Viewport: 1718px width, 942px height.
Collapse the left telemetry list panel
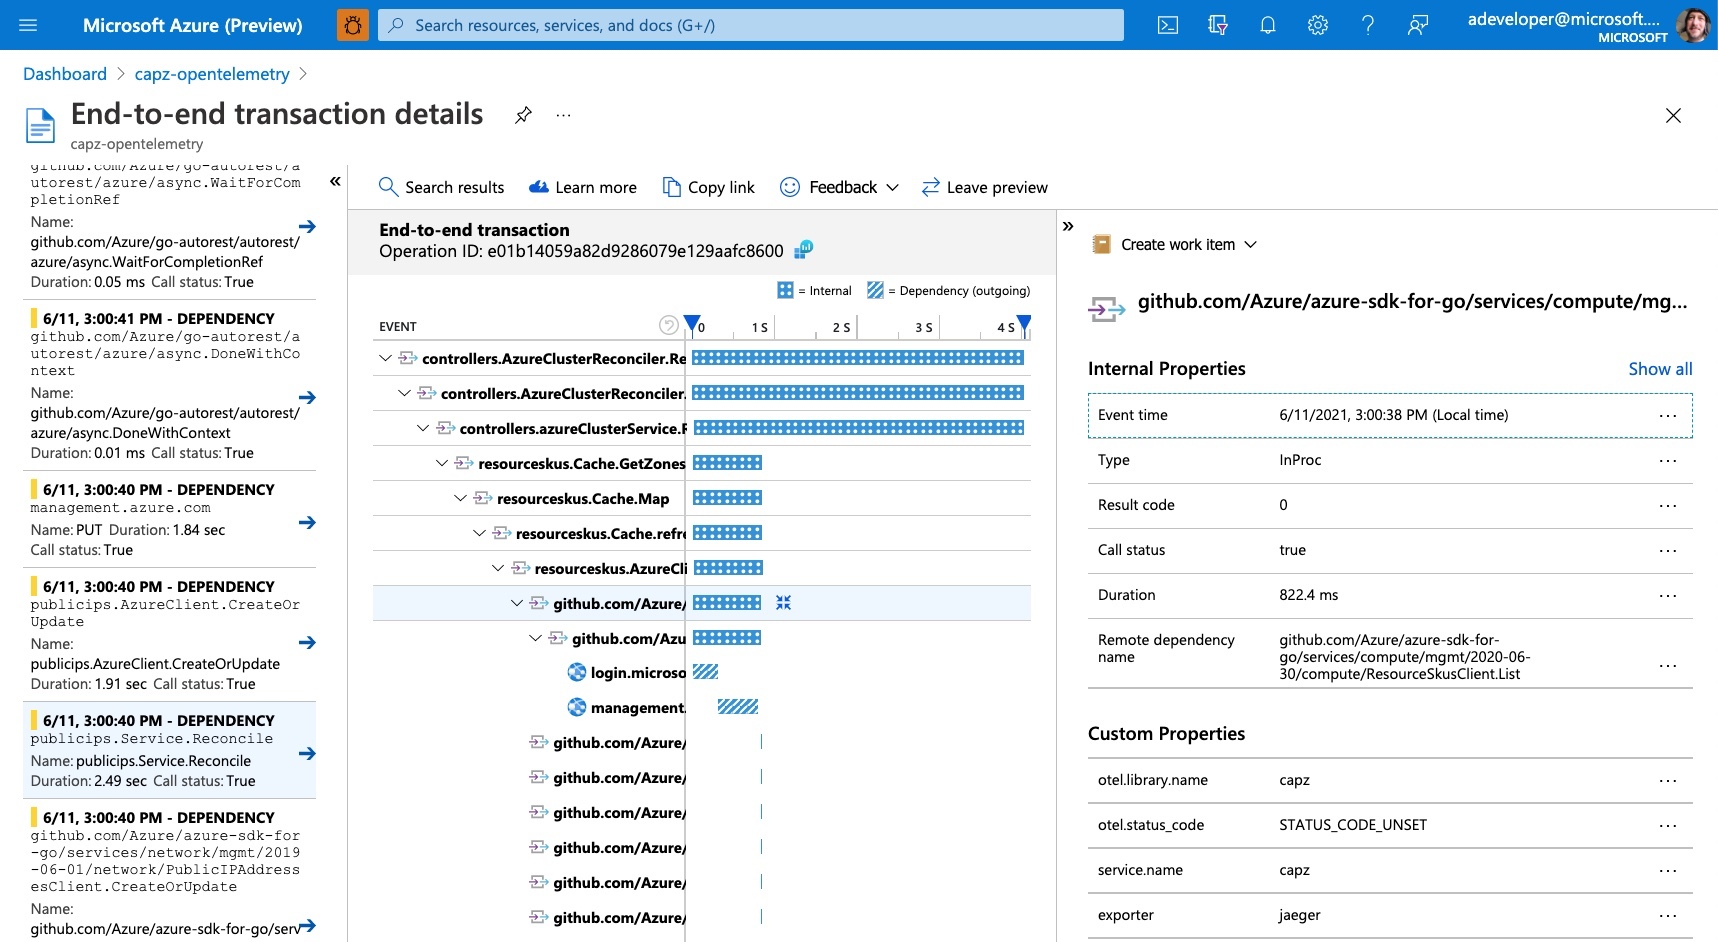coord(335,181)
